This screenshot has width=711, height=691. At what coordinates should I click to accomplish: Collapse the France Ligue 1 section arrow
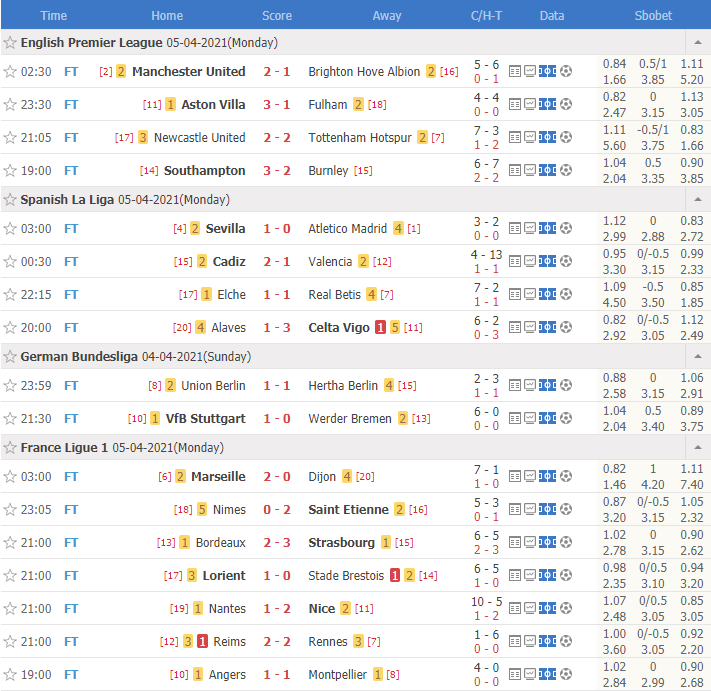pos(698,448)
